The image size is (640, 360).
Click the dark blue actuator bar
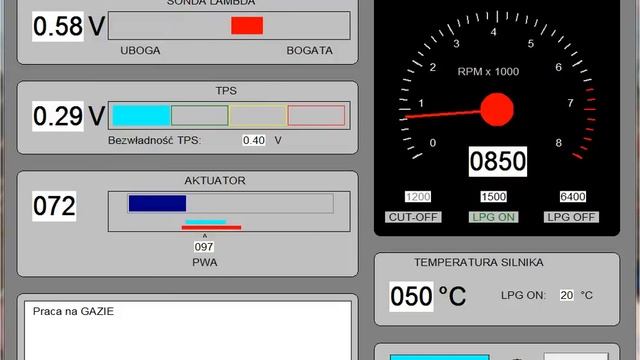point(157,203)
